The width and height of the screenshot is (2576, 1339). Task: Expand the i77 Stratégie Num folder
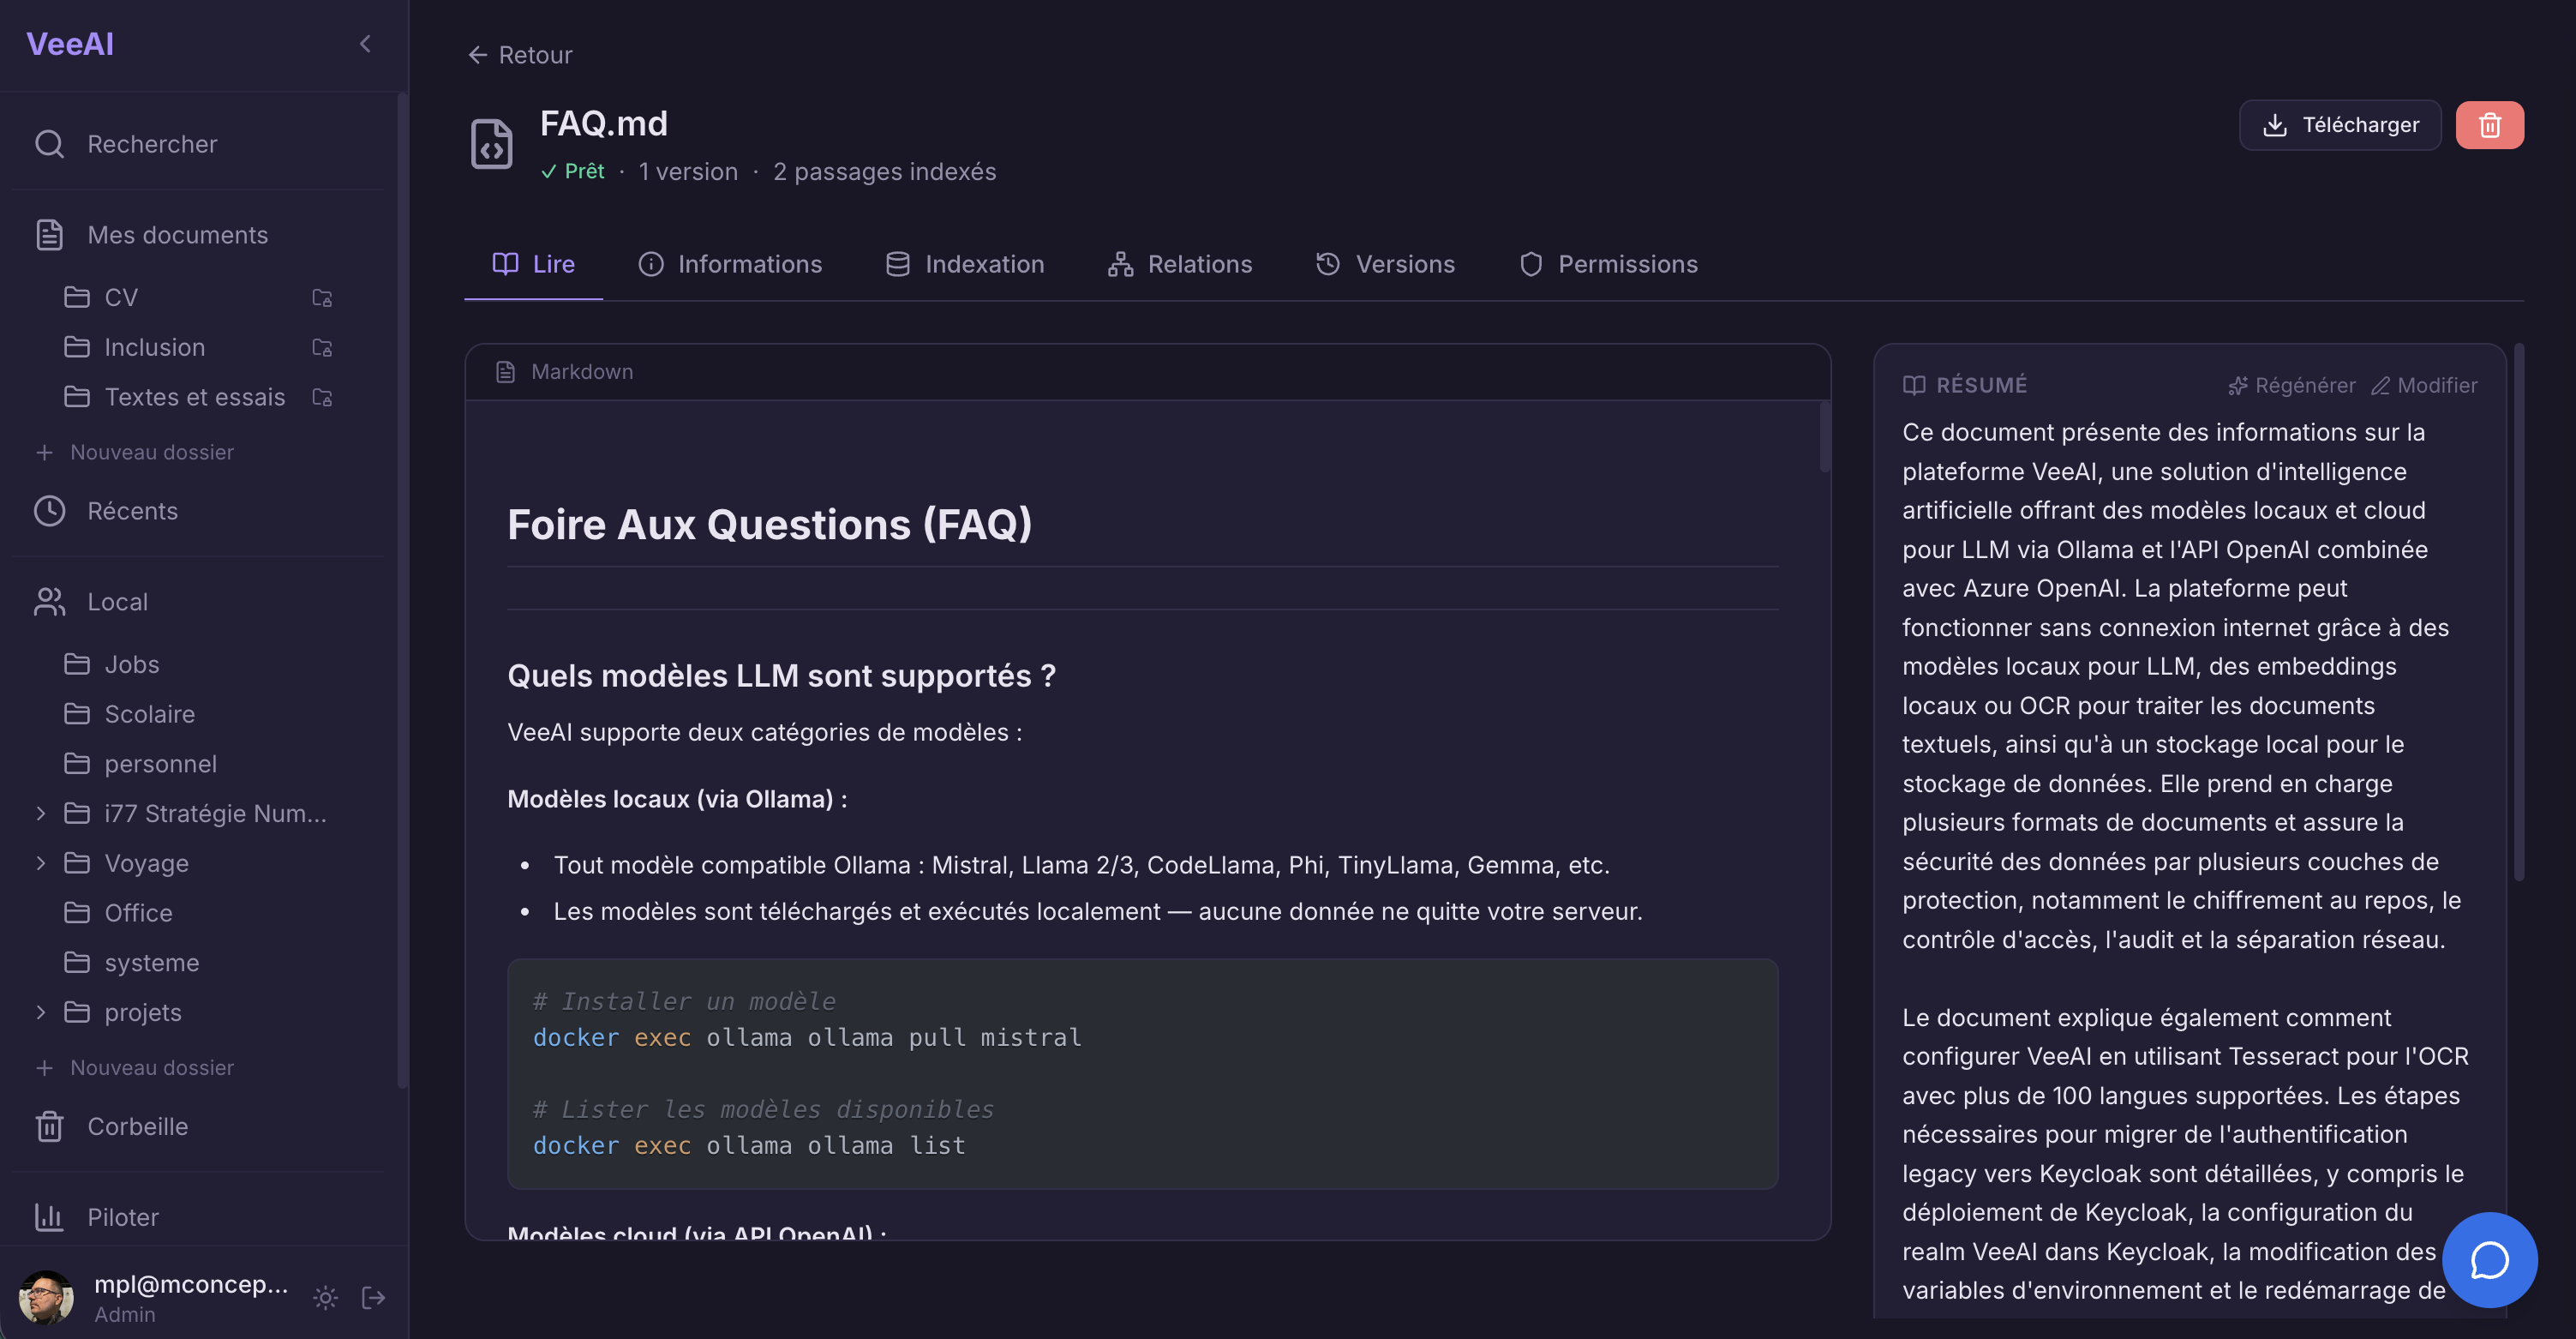[x=41, y=813]
